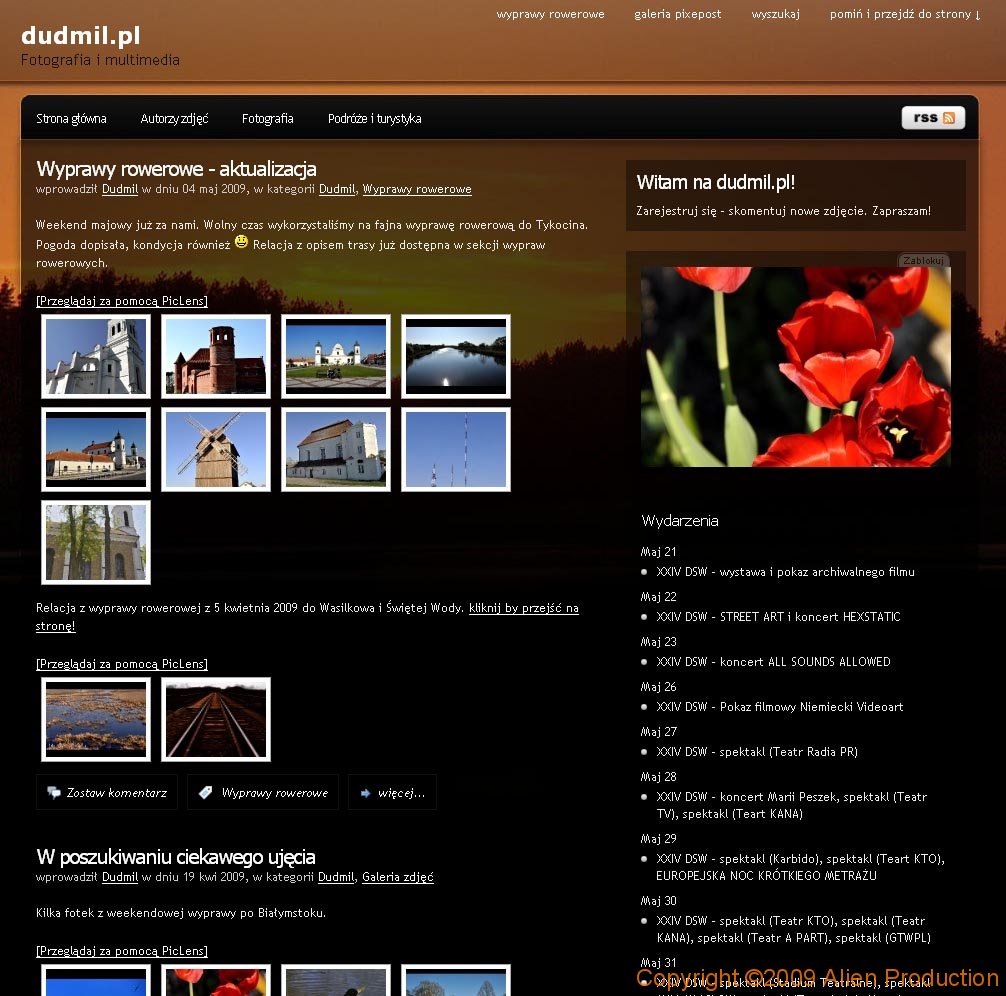Open the railway tracks thumbnail
This screenshot has height=996, width=1006.
point(216,719)
